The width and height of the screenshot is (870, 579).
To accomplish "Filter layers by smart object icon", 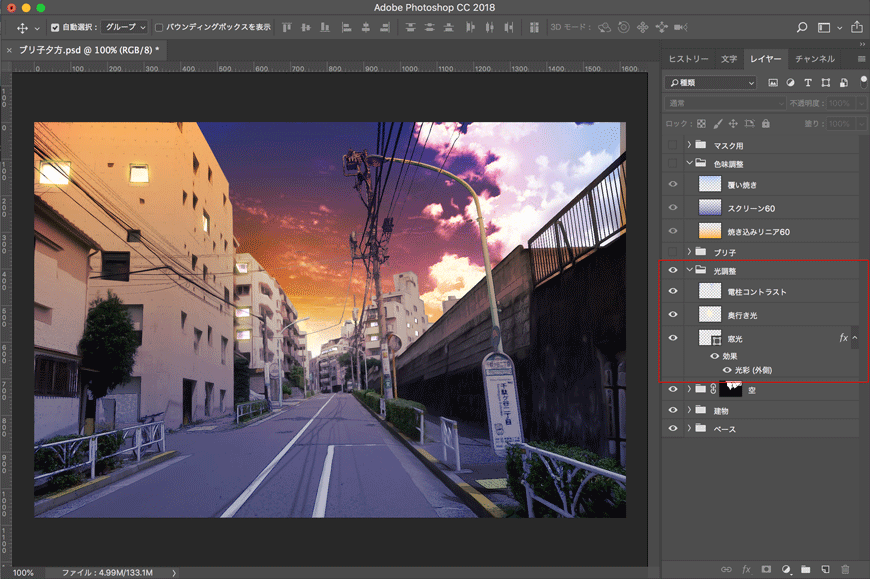I will [843, 83].
